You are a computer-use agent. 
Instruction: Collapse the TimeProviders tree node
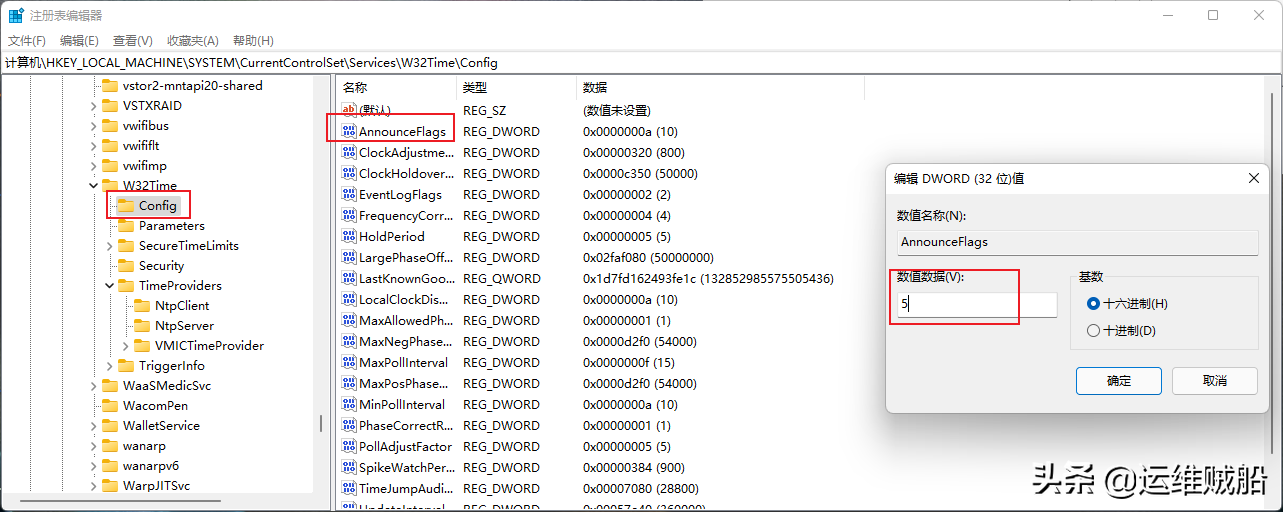tap(109, 286)
